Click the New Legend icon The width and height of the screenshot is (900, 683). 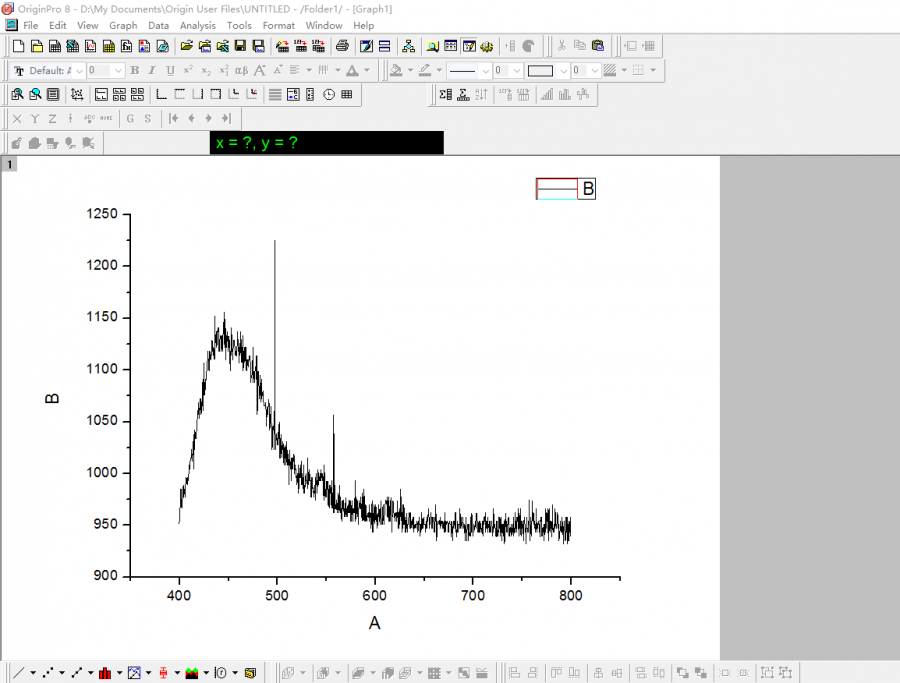pyautogui.click(x=293, y=94)
